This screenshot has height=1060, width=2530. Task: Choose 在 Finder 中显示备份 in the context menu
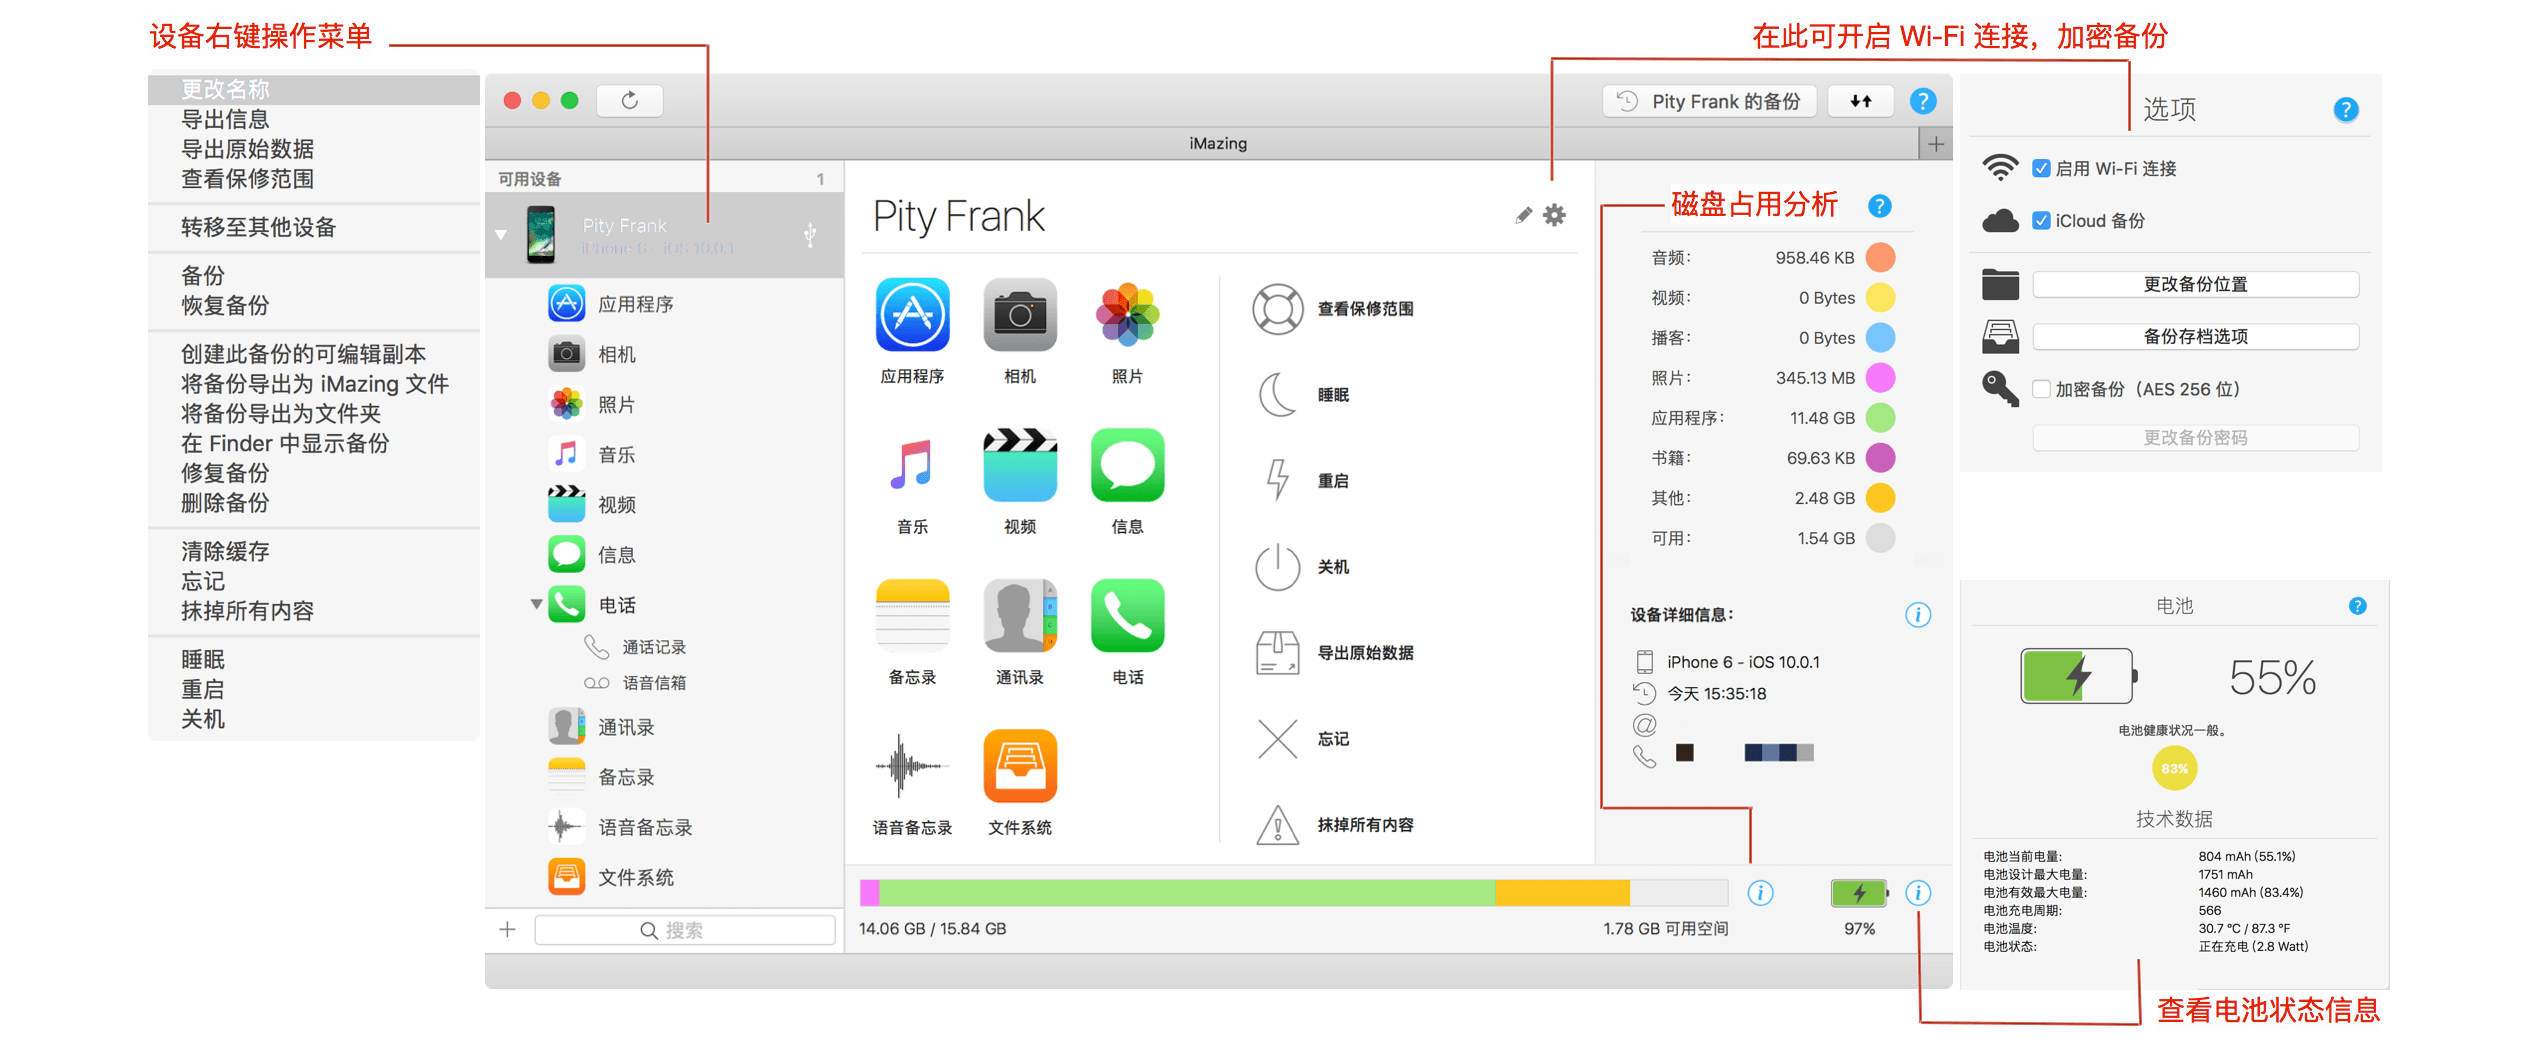(x=314, y=444)
